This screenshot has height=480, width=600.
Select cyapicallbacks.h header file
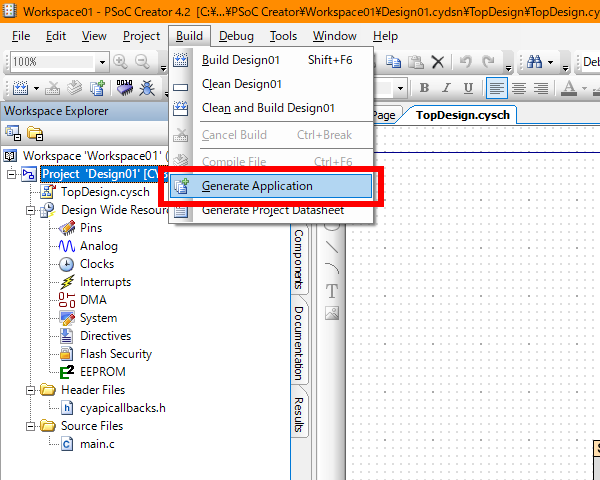pyautogui.click(x=122, y=408)
